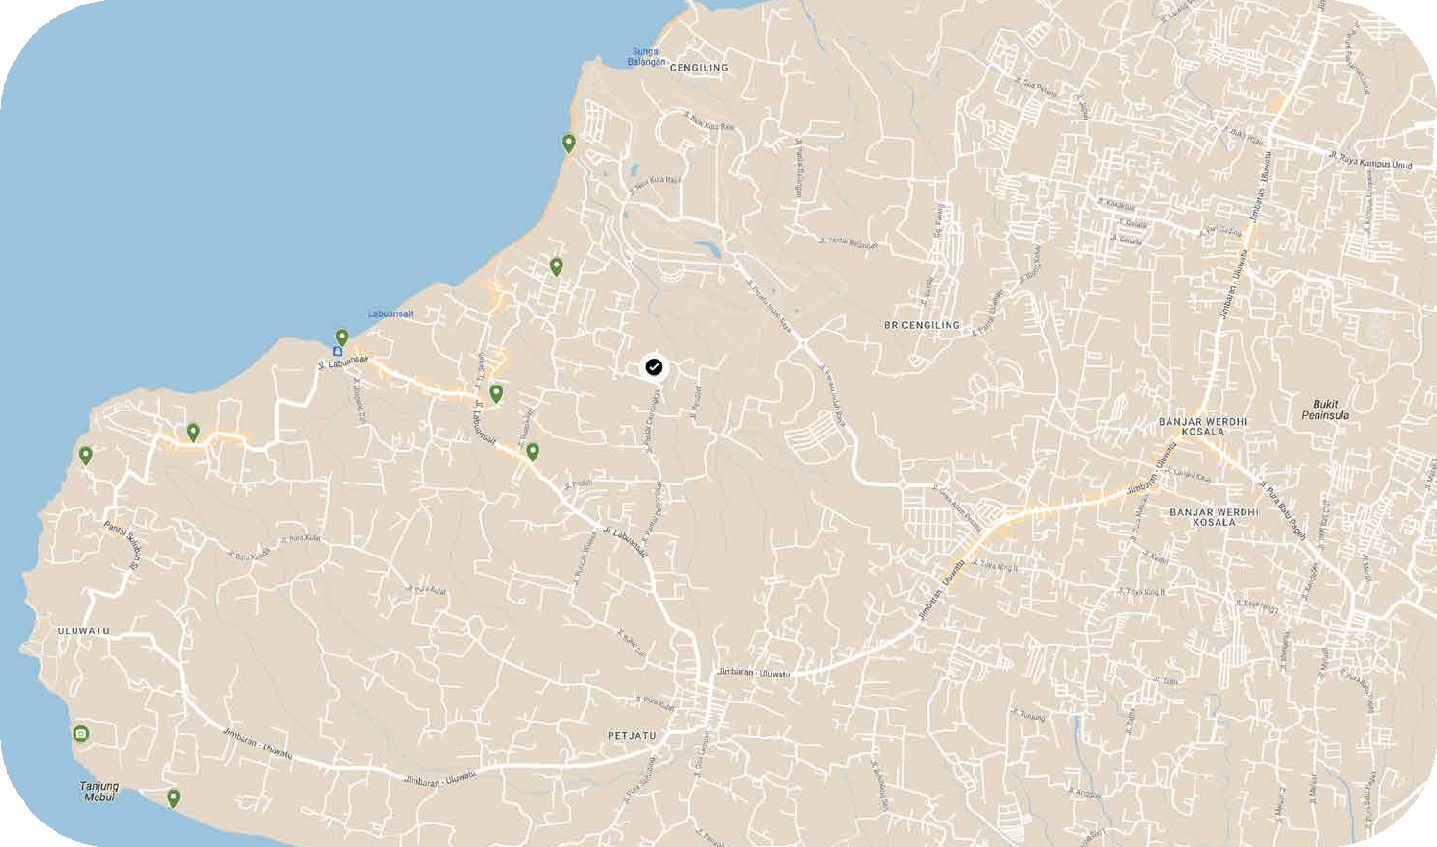1437x847 pixels.
Task: Click the green pin along Jl. Labuansait road
Action: pyautogui.click(x=497, y=391)
